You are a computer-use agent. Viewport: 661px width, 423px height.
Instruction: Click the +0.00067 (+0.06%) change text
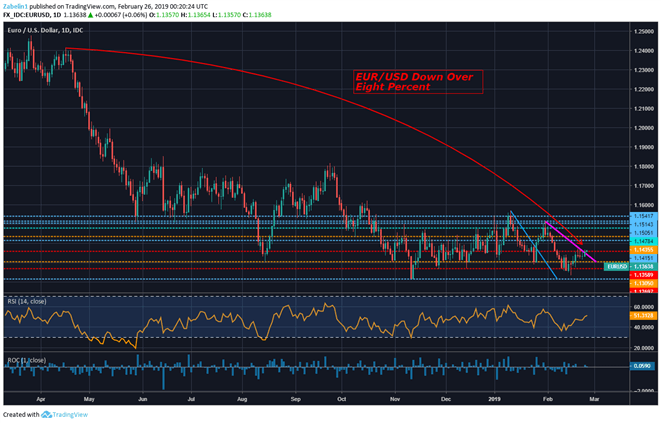point(121,15)
